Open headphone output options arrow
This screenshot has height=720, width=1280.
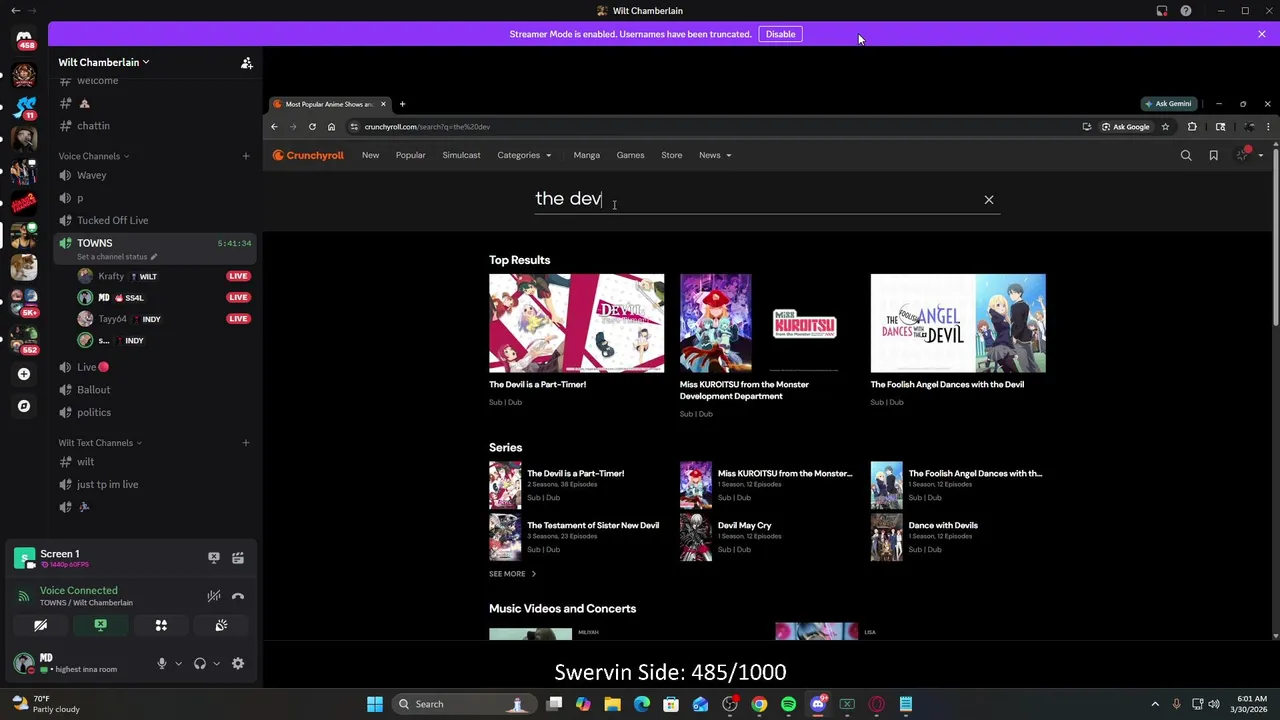tap(216, 663)
